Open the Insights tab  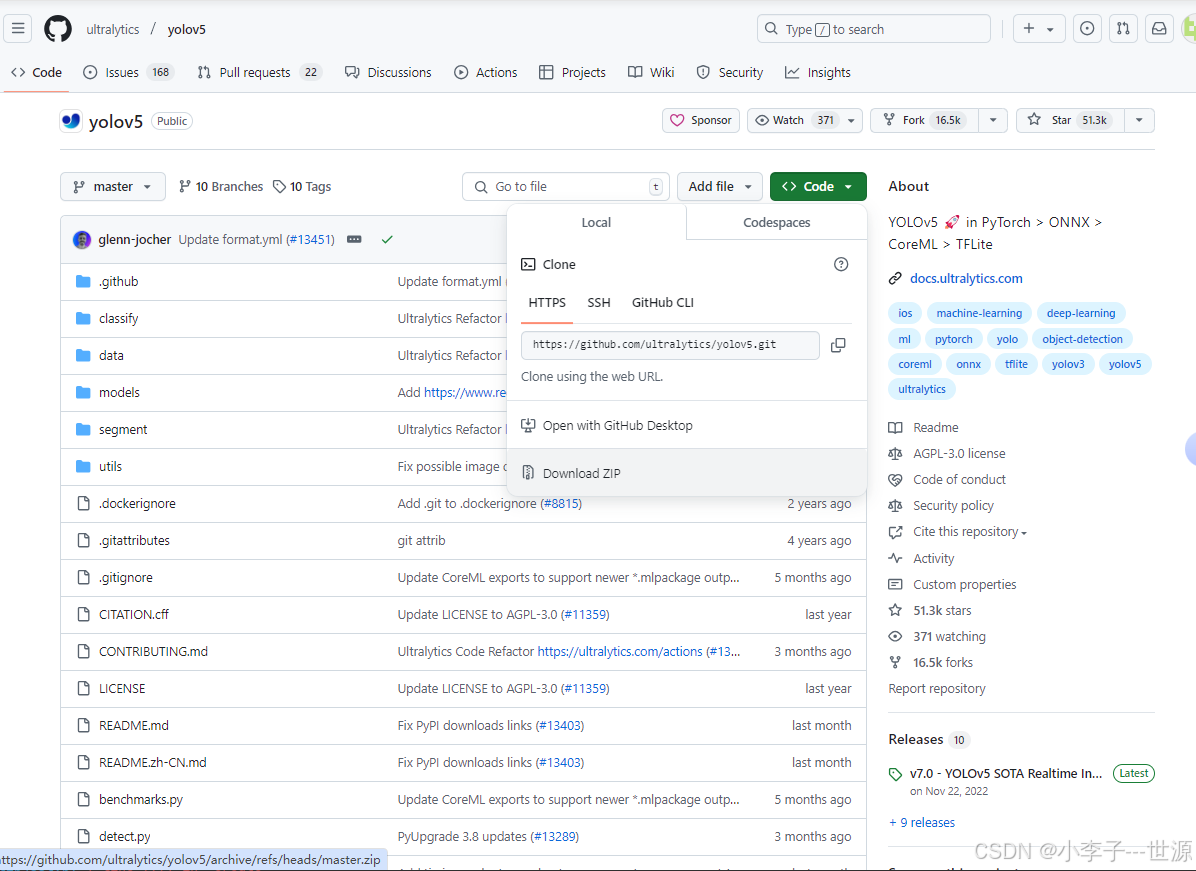pyautogui.click(x=817, y=72)
